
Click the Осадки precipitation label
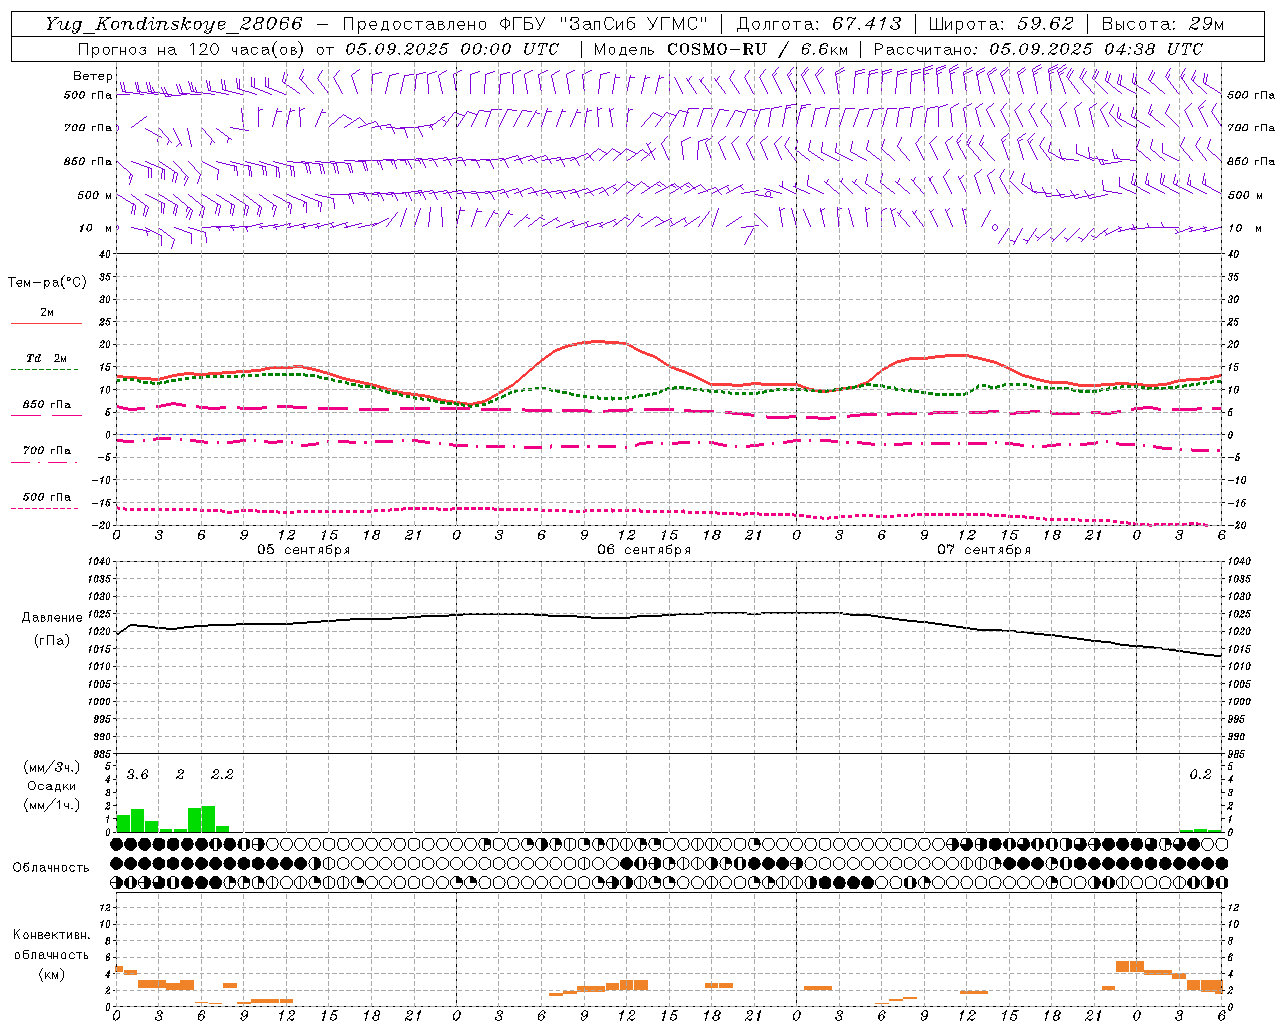[x=52, y=786]
